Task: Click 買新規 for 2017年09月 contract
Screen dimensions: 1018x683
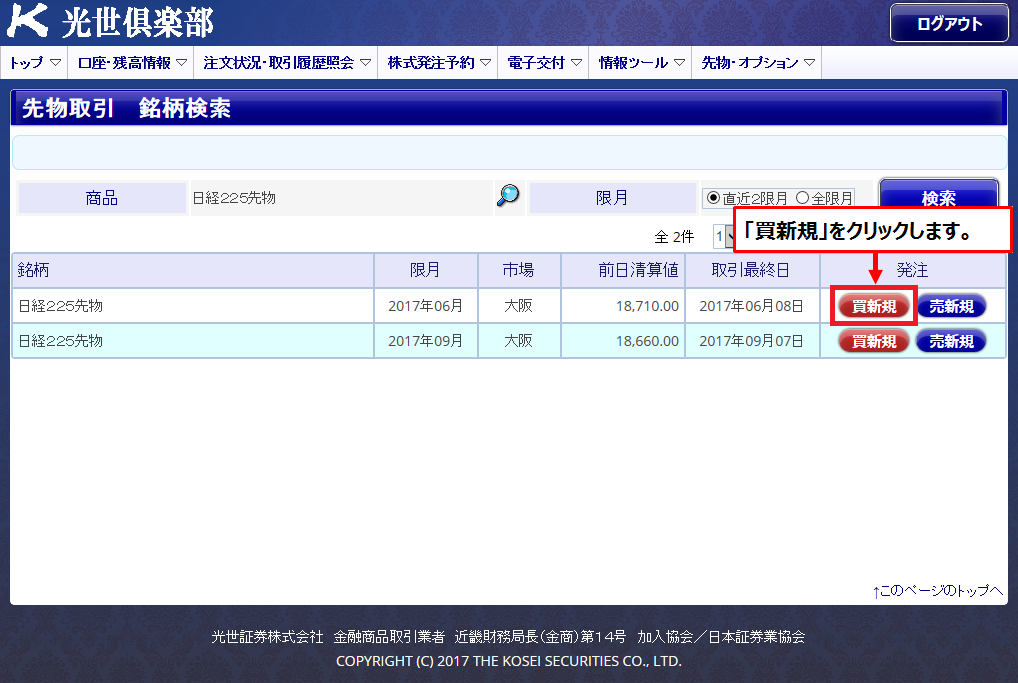Action: [874, 341]
